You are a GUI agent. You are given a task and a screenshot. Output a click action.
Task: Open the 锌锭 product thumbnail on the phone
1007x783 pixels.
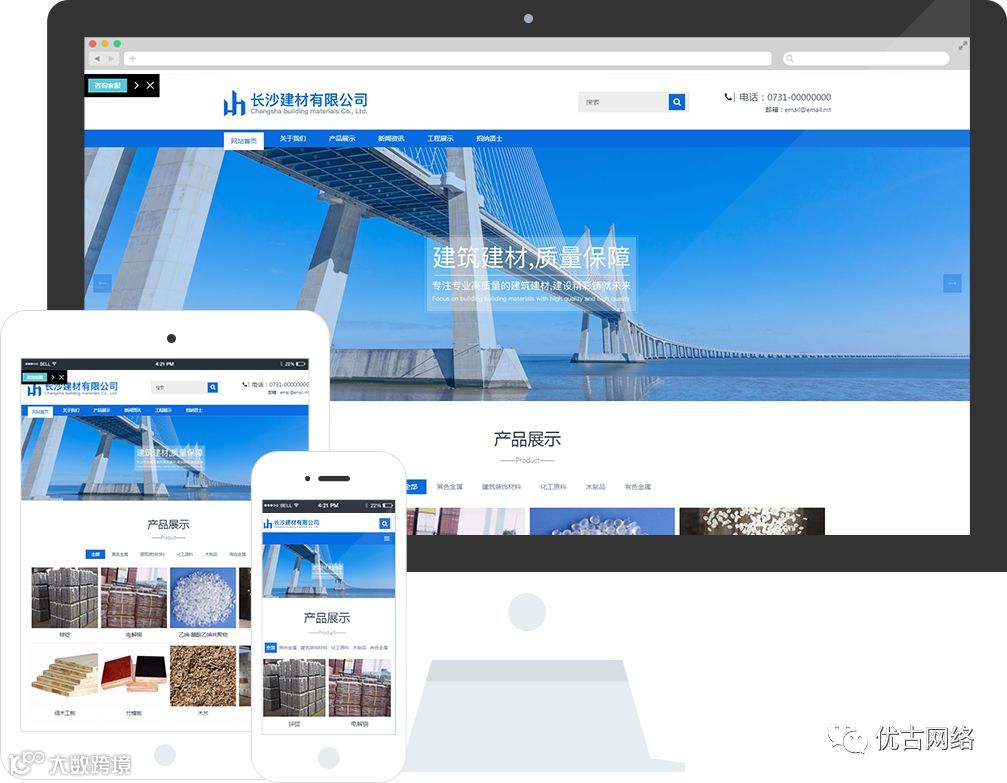pyautogui.click(x=294, y=687)
